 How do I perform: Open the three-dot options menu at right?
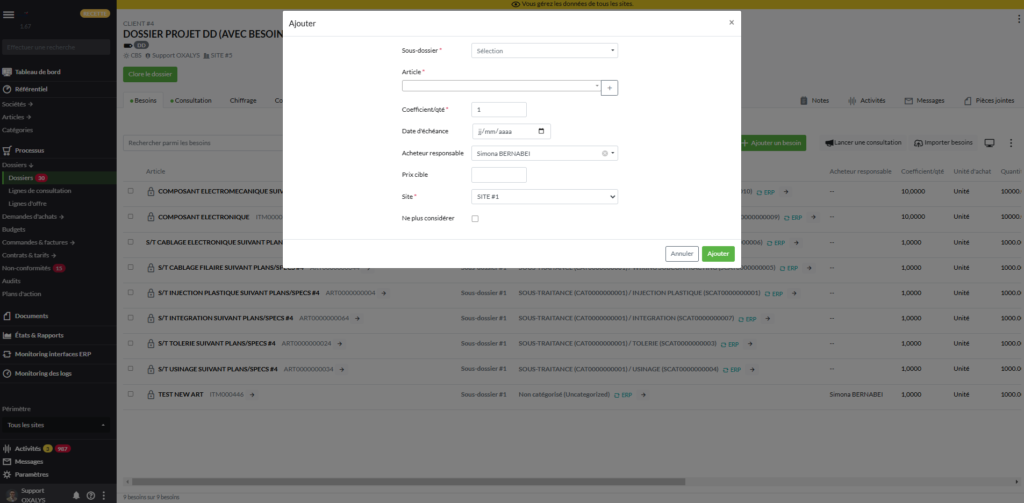1013,143
